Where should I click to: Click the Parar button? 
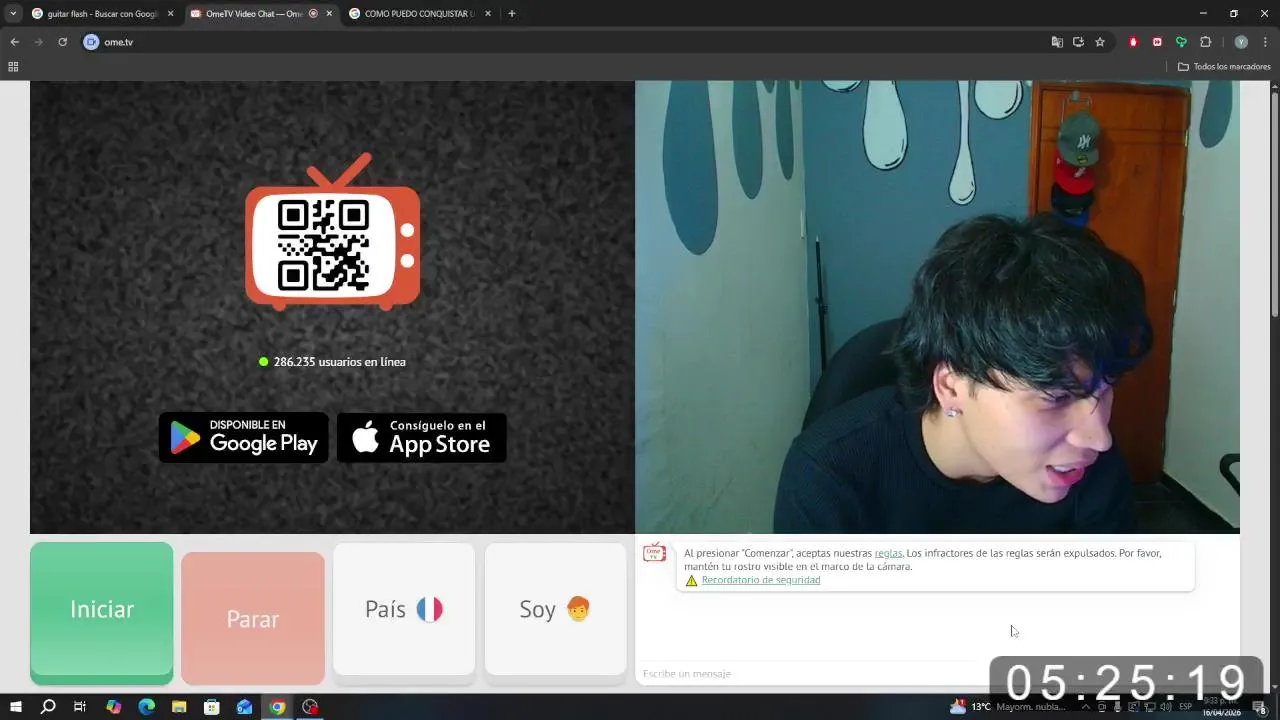pyautogui.click(x=253, y=619)
